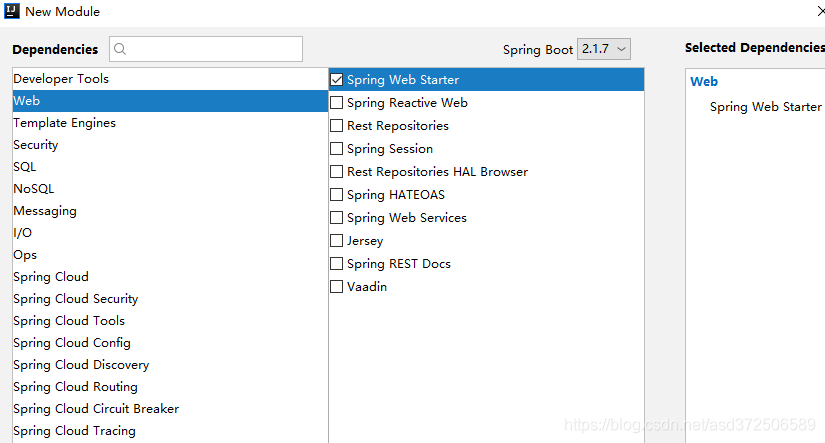
Task: Select the NoSQL category
Action: 170,189
